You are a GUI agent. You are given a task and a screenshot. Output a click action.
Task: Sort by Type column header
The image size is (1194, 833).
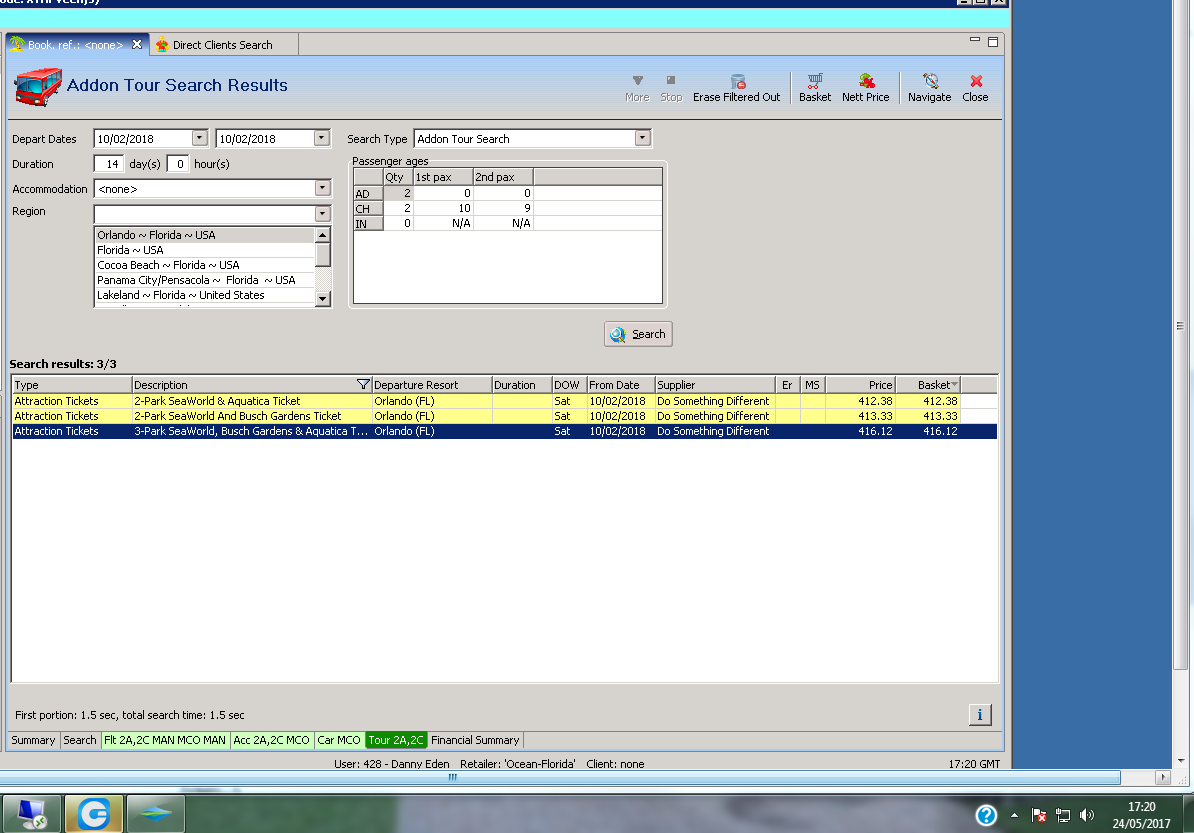point(72,385)
